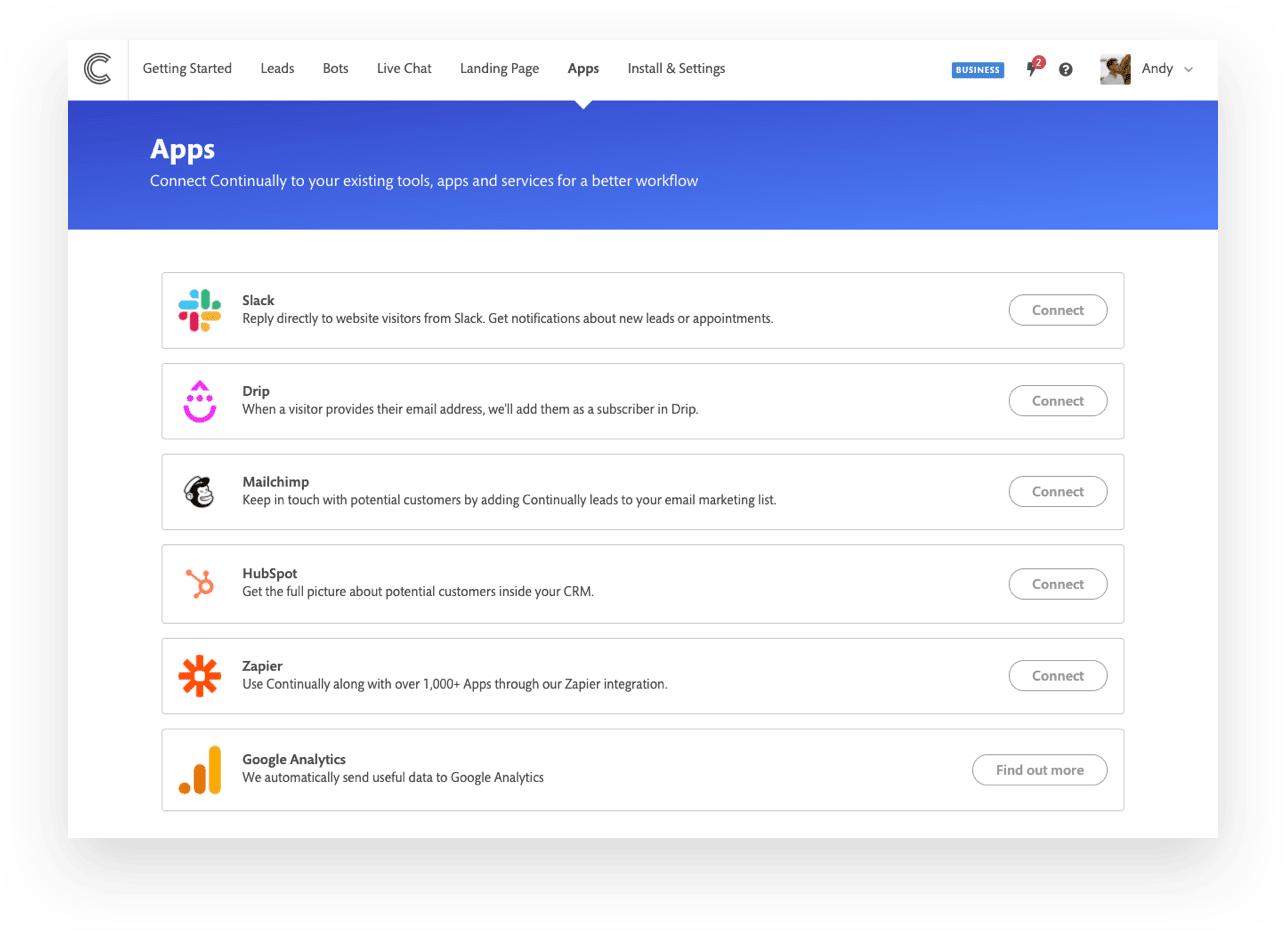Click the Google Analytics title text
Image resolution: width=1286 pixels, height=934 pixels.
294,760
